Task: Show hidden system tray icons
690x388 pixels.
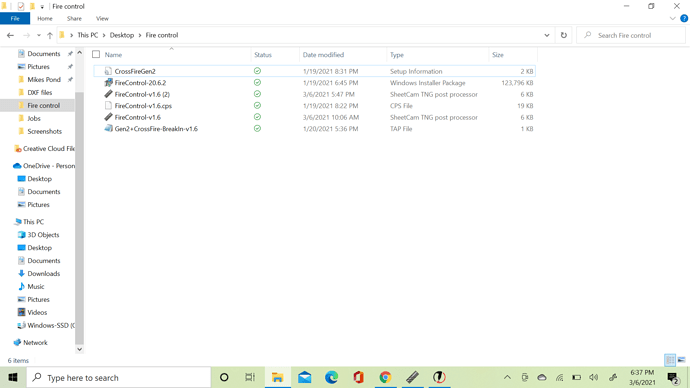Action: click(x=507, y=377)
